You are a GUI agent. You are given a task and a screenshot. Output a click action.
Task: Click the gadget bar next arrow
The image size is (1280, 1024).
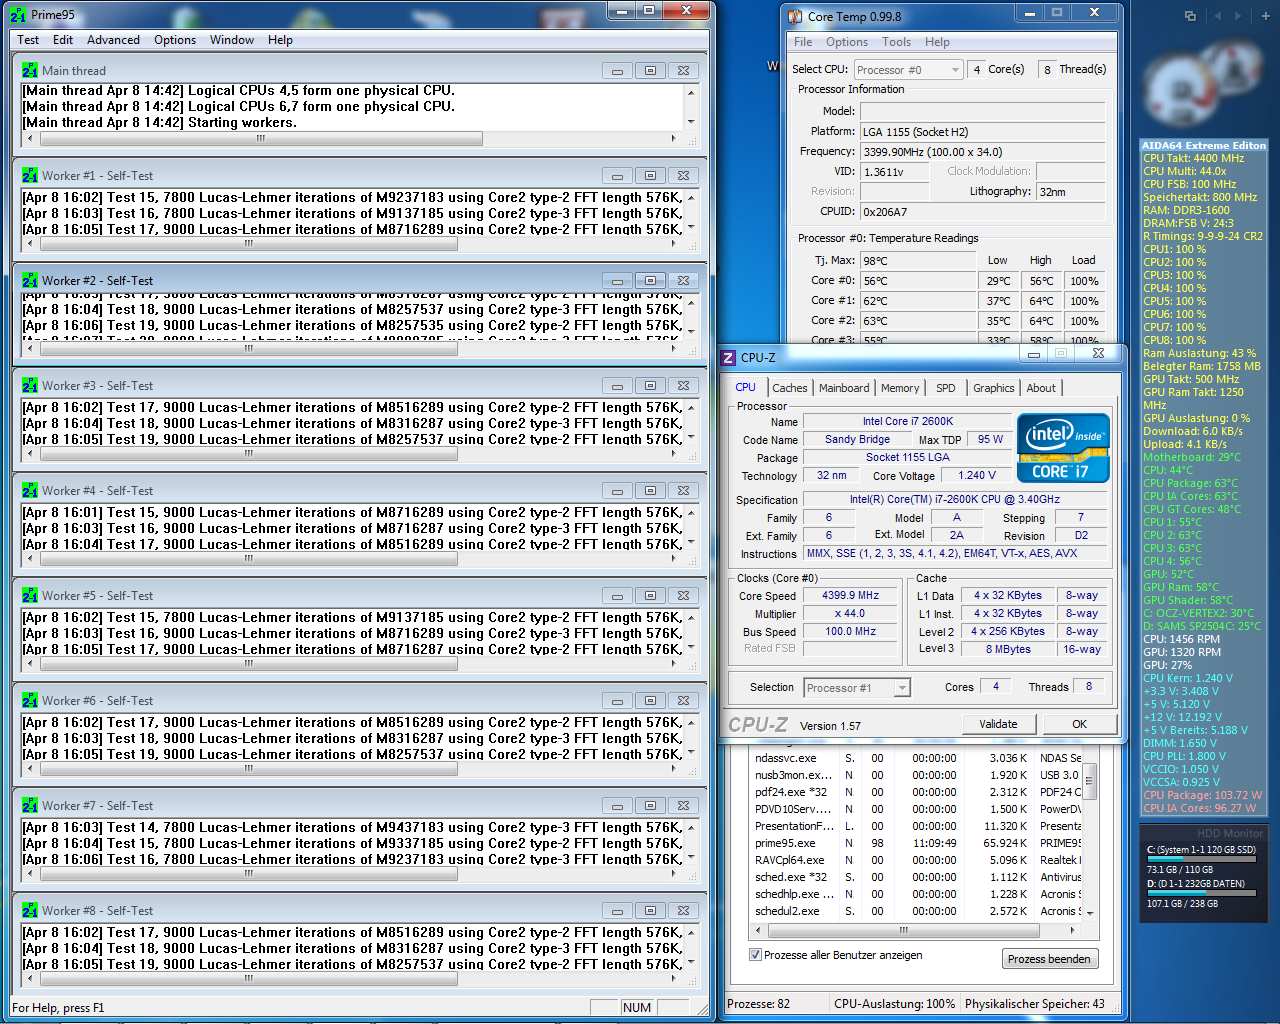1239,16
